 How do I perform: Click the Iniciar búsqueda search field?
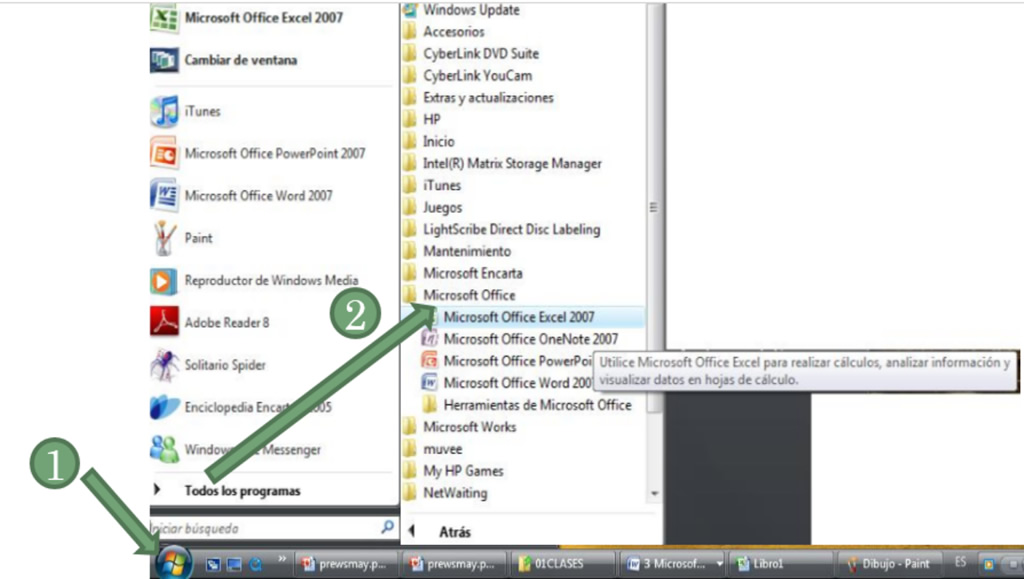coord(262,527)
